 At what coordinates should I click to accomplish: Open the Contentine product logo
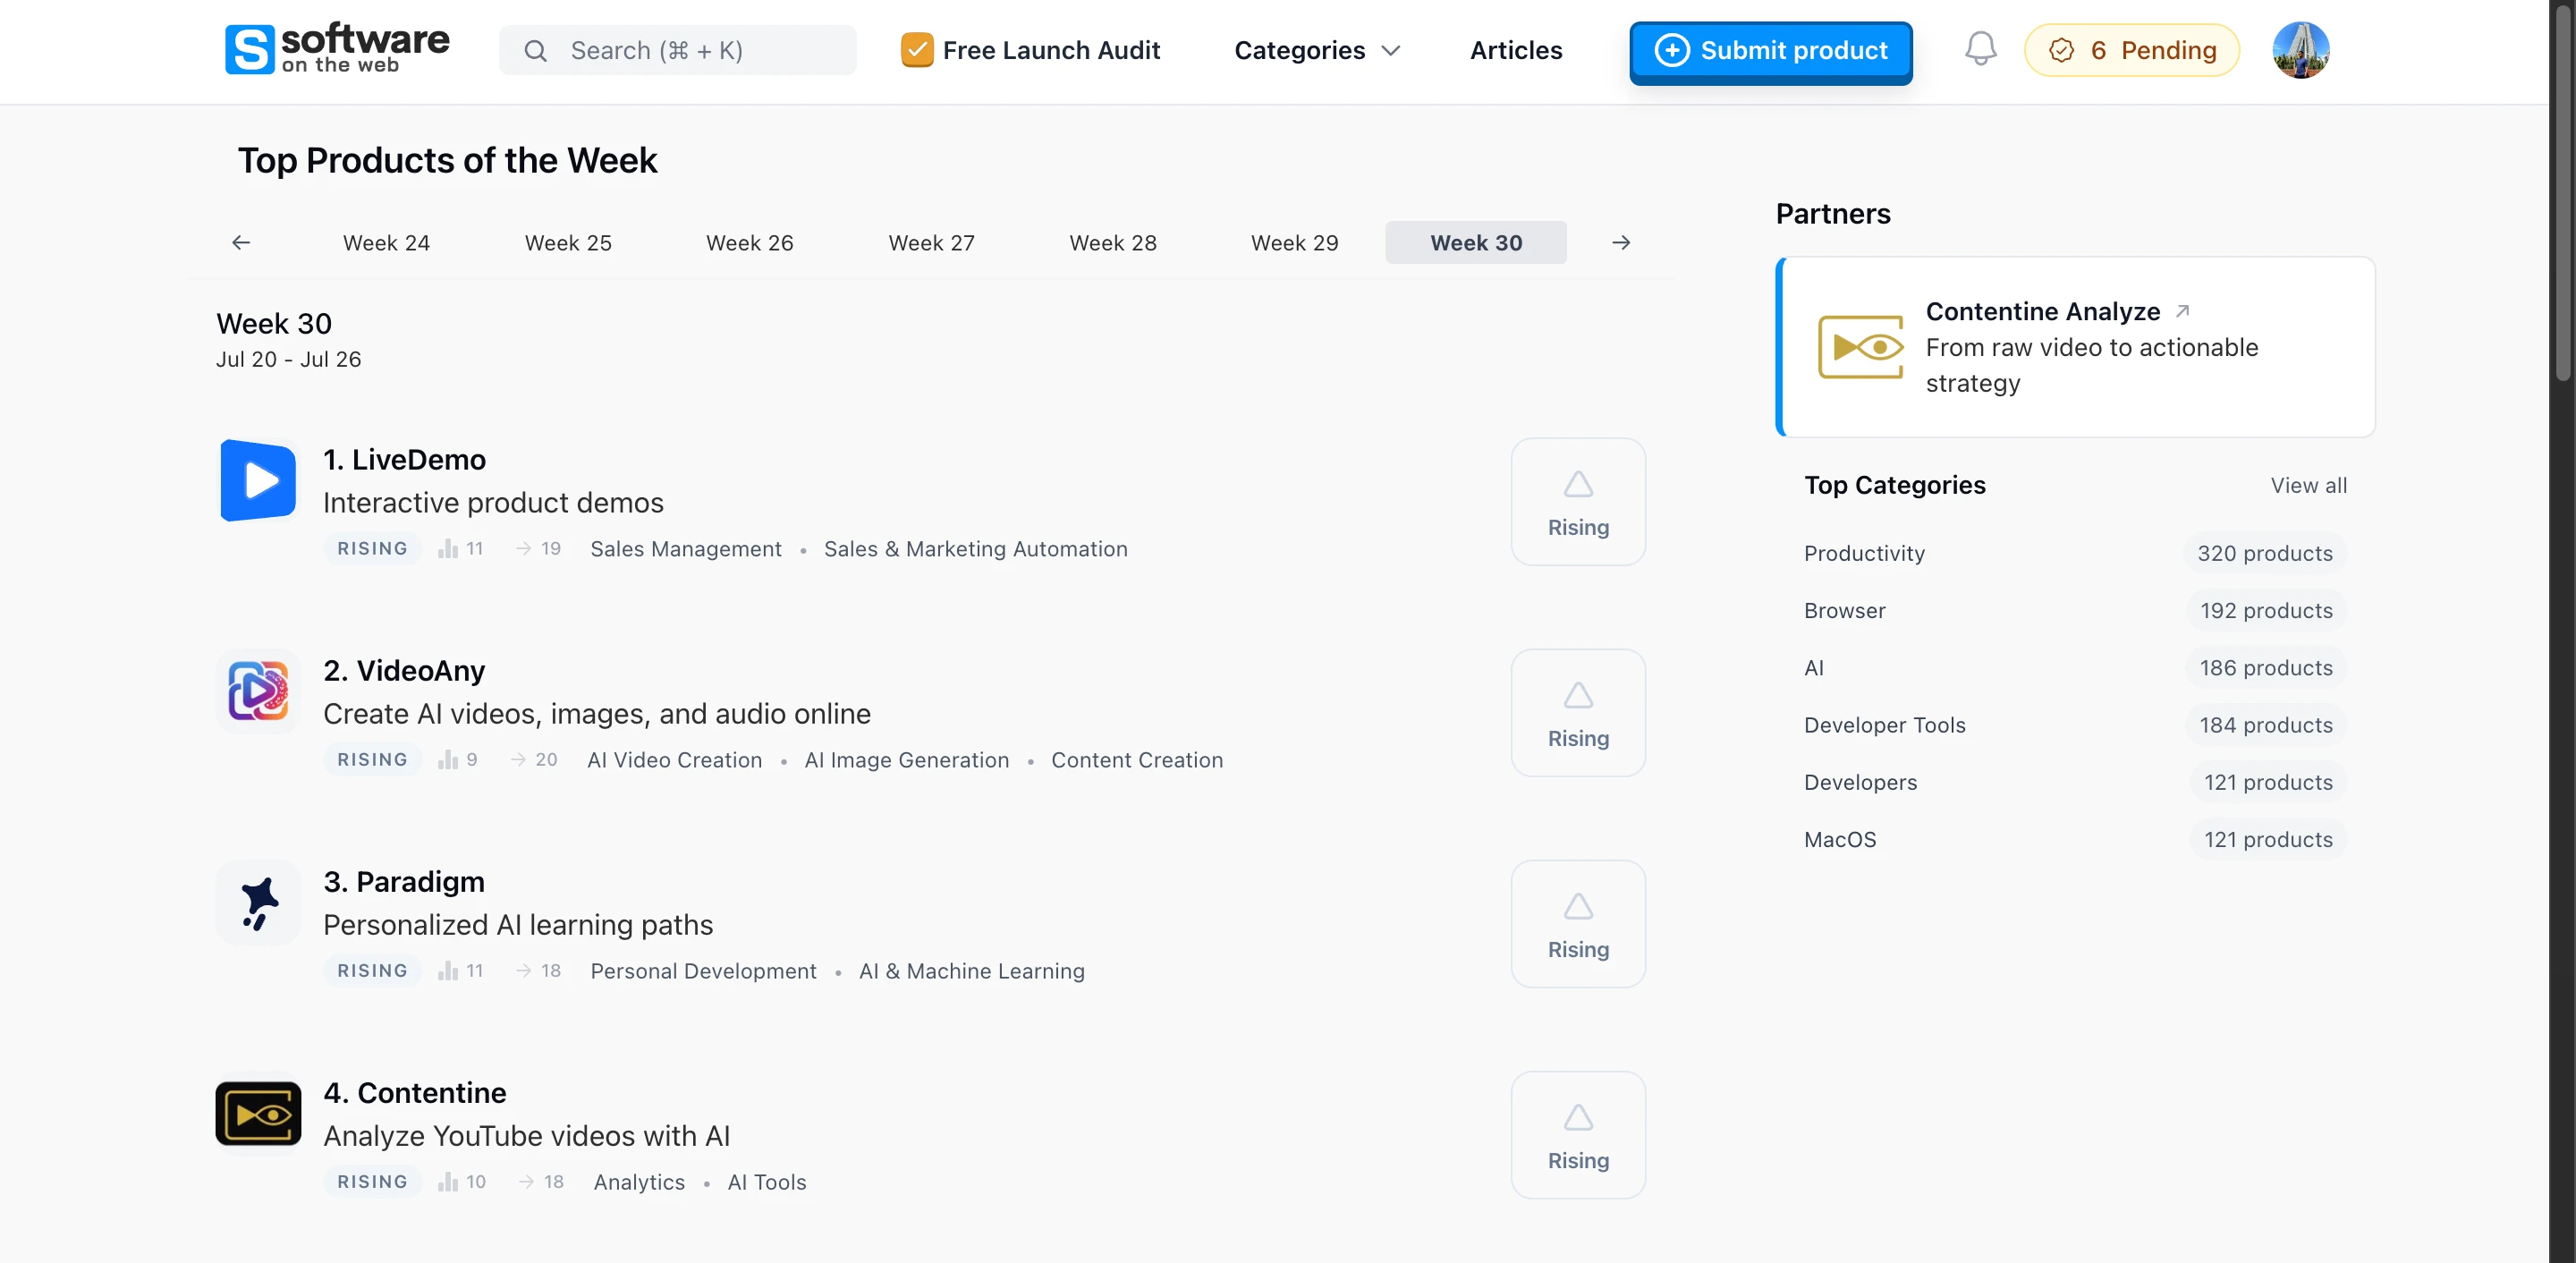tap(258, 1113)
